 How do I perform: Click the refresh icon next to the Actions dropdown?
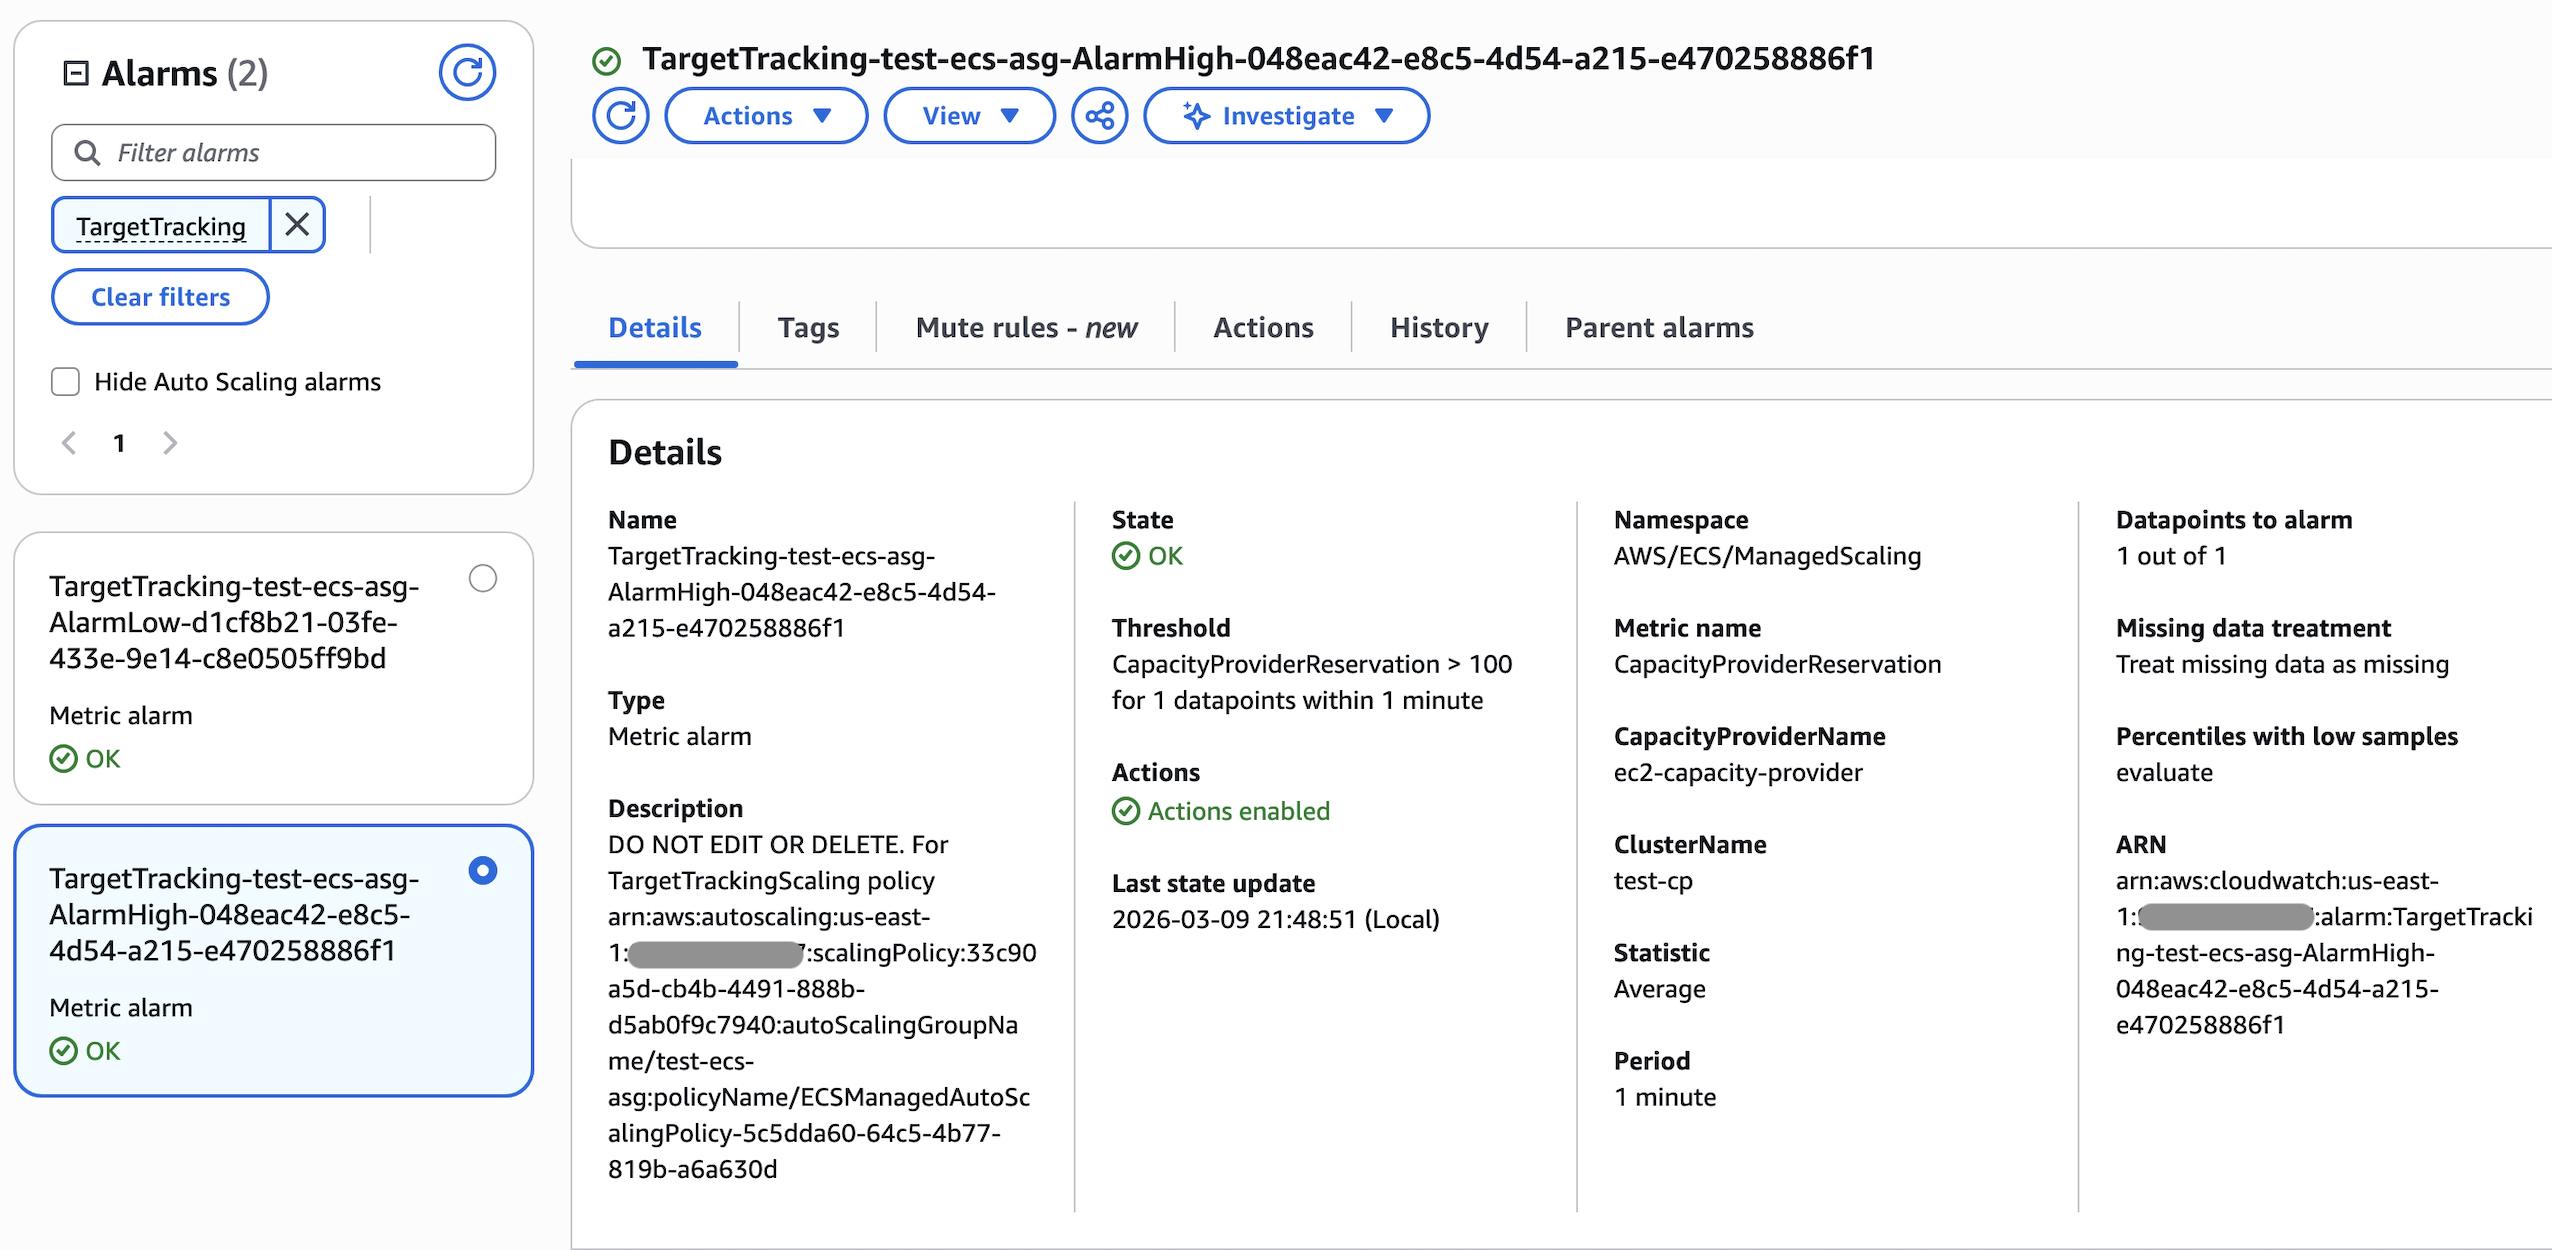pyautogui.click(x=621, y=116)
